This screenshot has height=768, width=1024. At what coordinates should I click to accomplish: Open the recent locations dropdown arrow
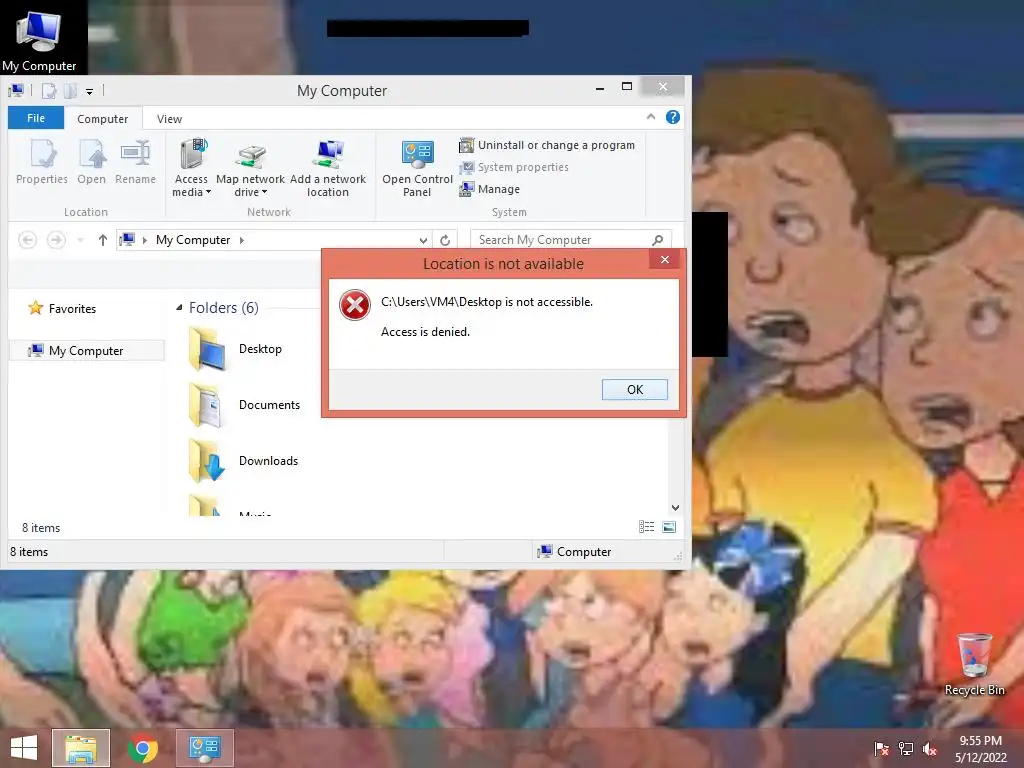click(80, 240)
